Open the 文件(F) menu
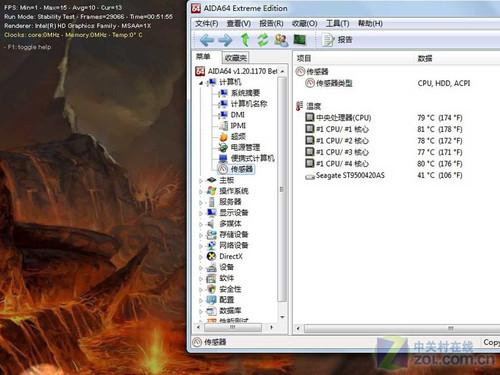 [x=207, y=23]
